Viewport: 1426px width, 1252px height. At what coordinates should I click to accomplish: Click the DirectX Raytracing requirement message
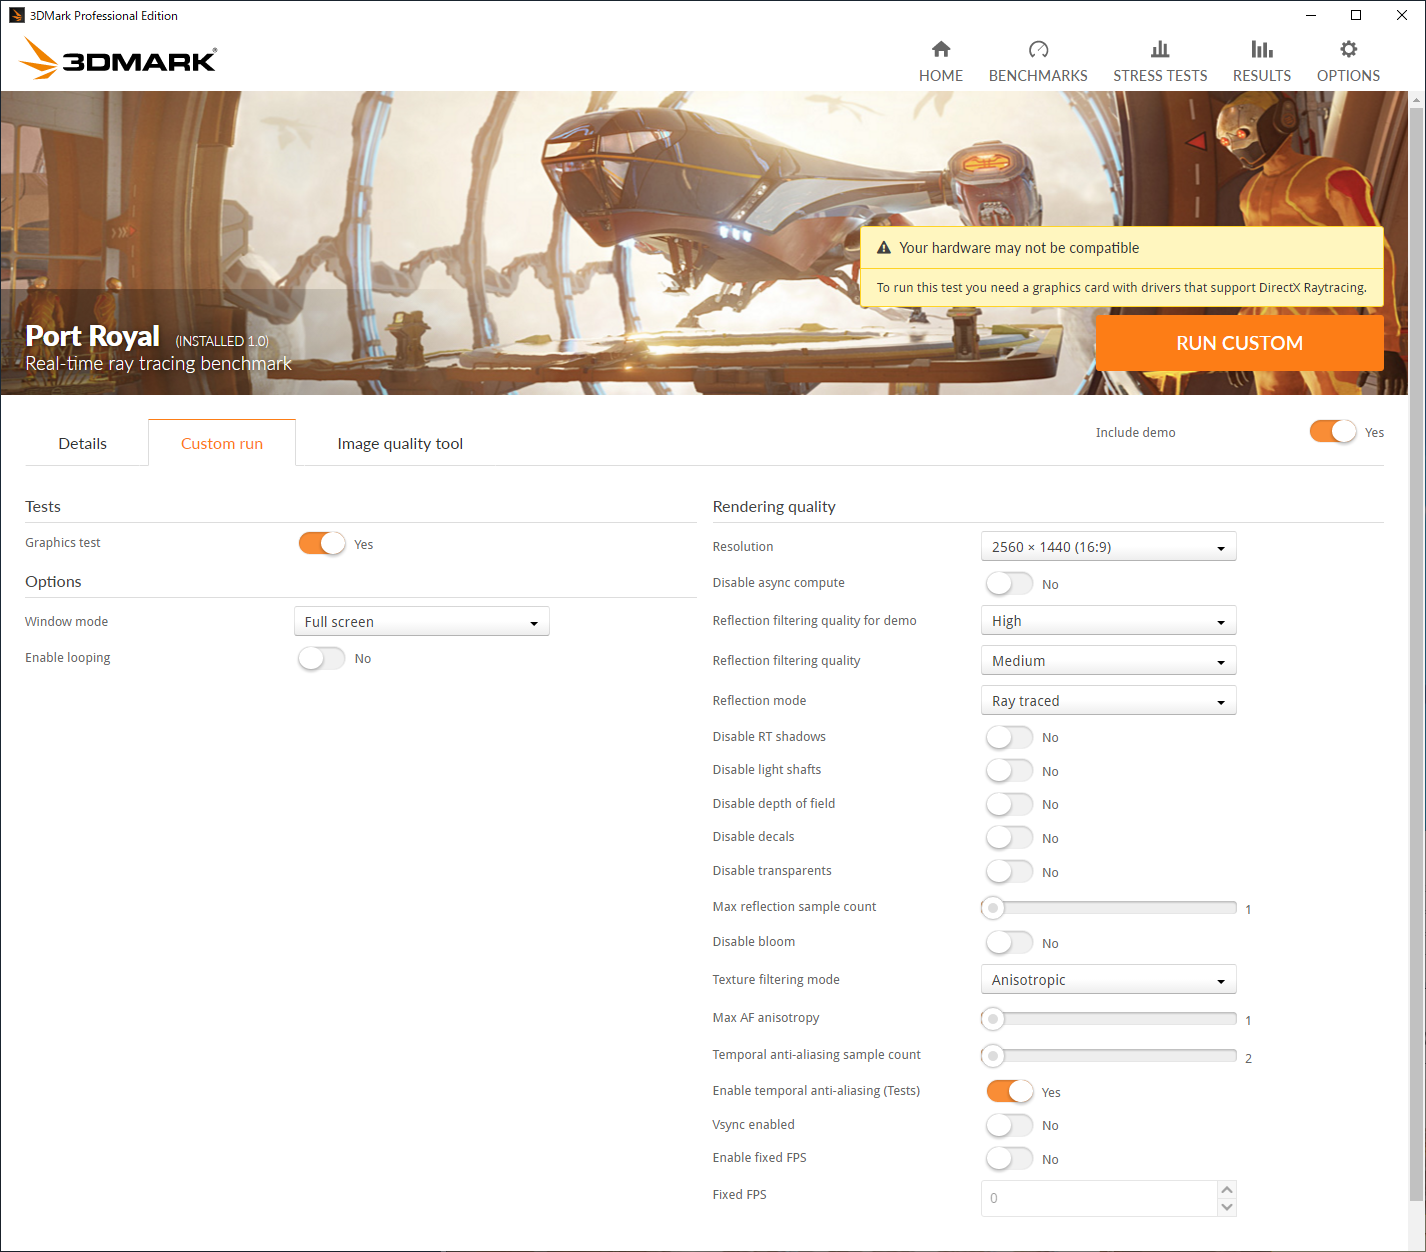tap(1122, 288)
